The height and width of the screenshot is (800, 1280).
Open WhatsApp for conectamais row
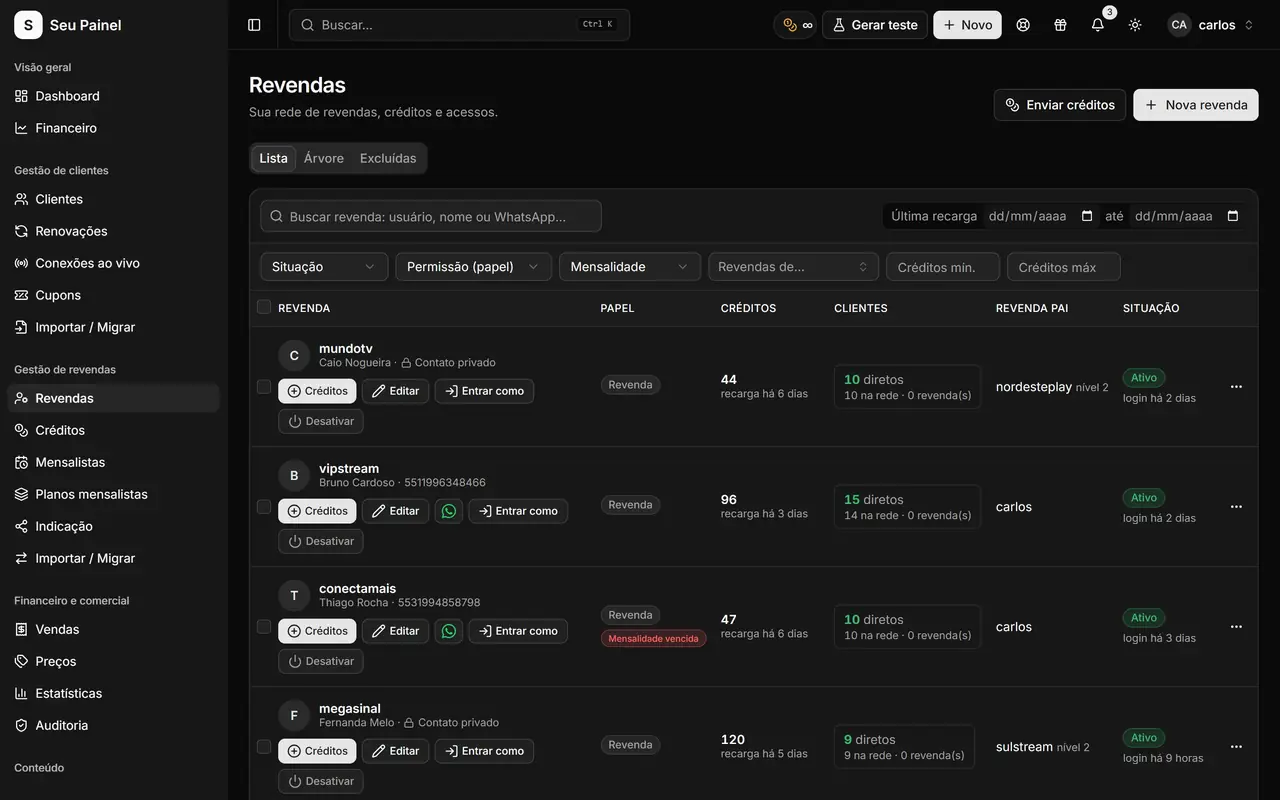449,631
